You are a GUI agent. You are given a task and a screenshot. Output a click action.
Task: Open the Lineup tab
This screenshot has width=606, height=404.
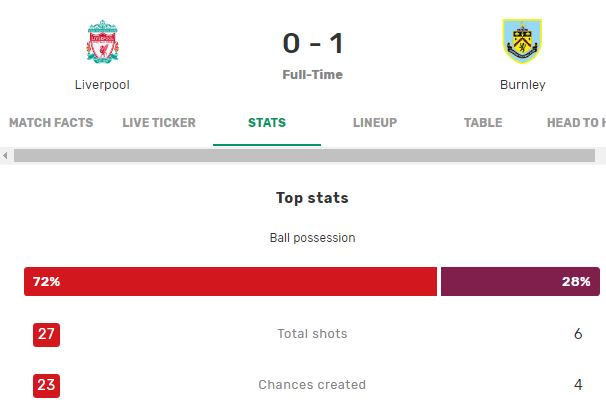click(375, 123)
